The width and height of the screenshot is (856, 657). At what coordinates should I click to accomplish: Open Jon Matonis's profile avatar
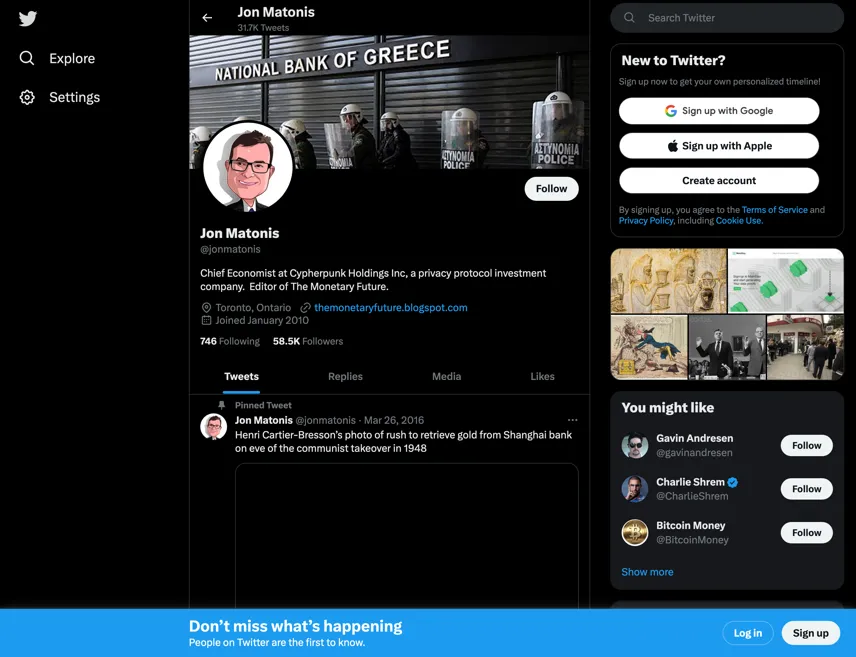click(x=248, y=167)
